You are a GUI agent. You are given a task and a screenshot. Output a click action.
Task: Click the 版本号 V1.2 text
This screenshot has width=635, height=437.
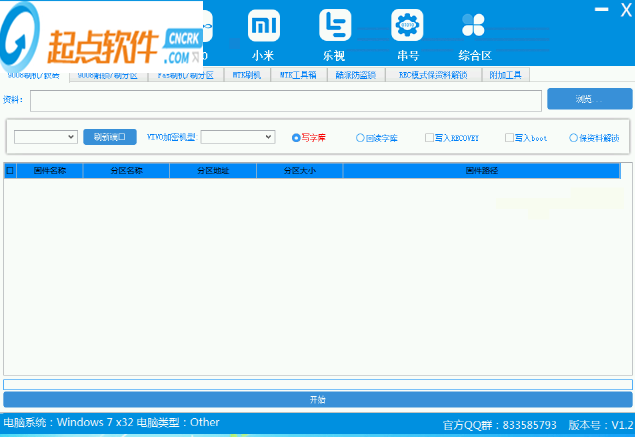(601, 425)
